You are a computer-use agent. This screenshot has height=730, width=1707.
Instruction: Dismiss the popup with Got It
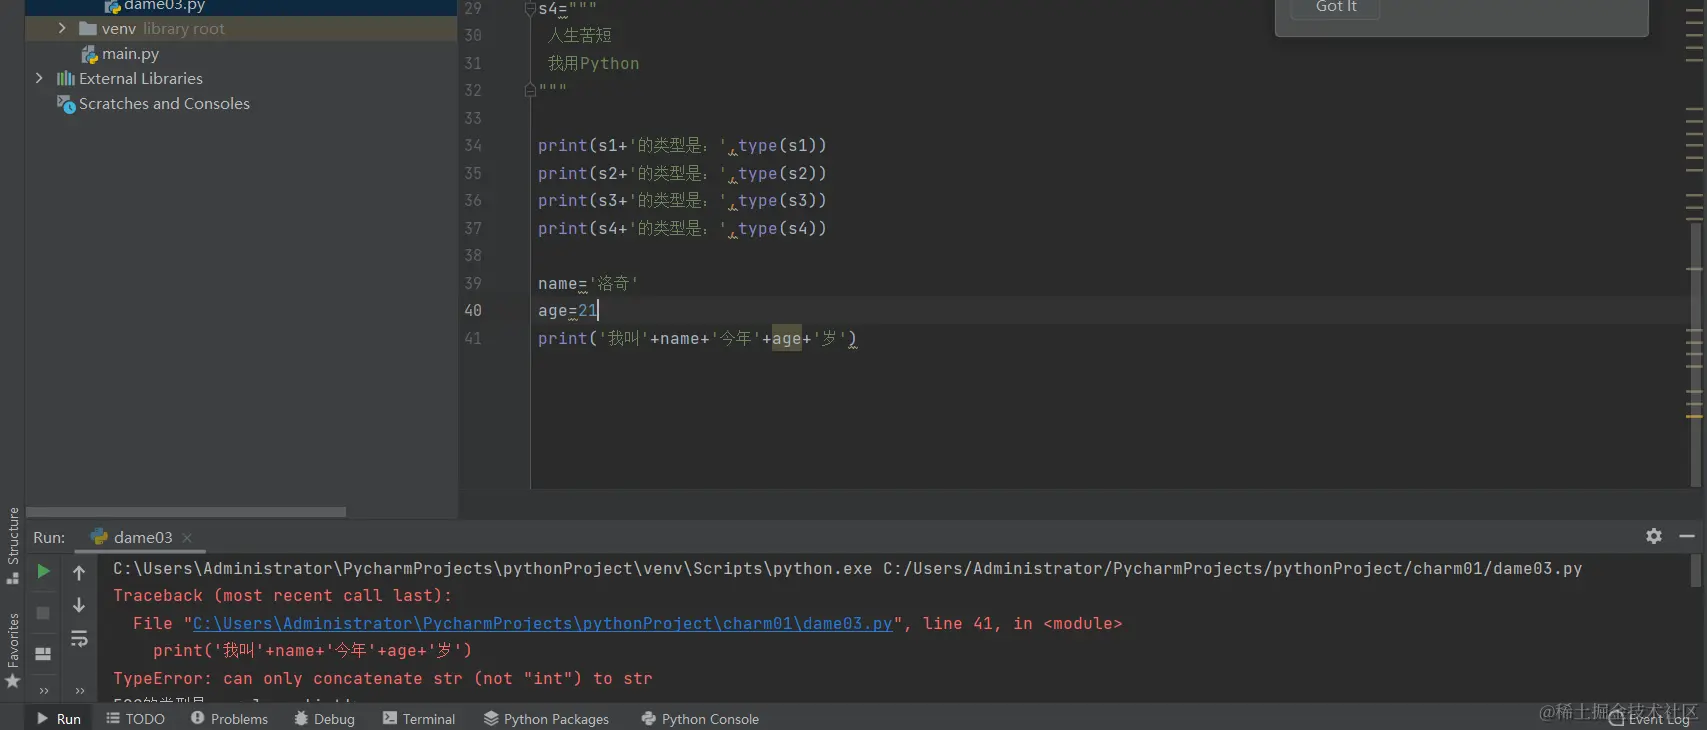(1336, 7)
